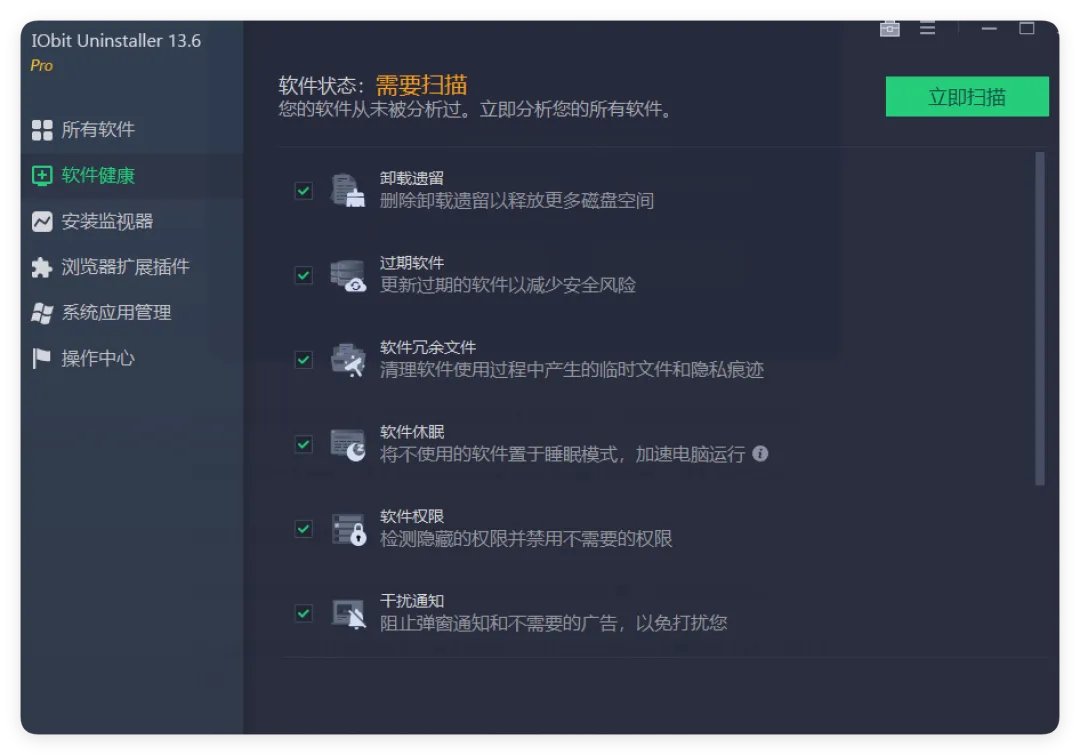This screenshot has height=755, width=1080.
Task: Click the 浏览器扩展插件 puzzle icon
Action: pyautogui.click(x=42, y=267)
